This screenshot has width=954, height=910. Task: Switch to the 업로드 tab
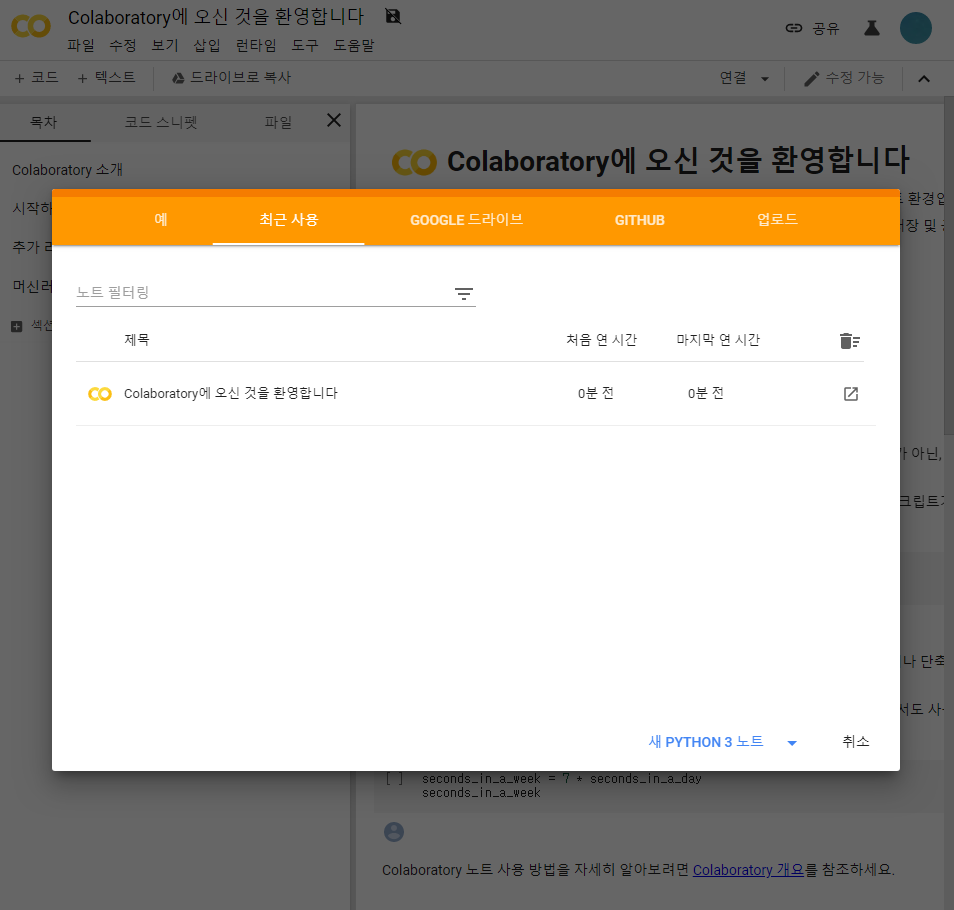[x=778, y=220]
